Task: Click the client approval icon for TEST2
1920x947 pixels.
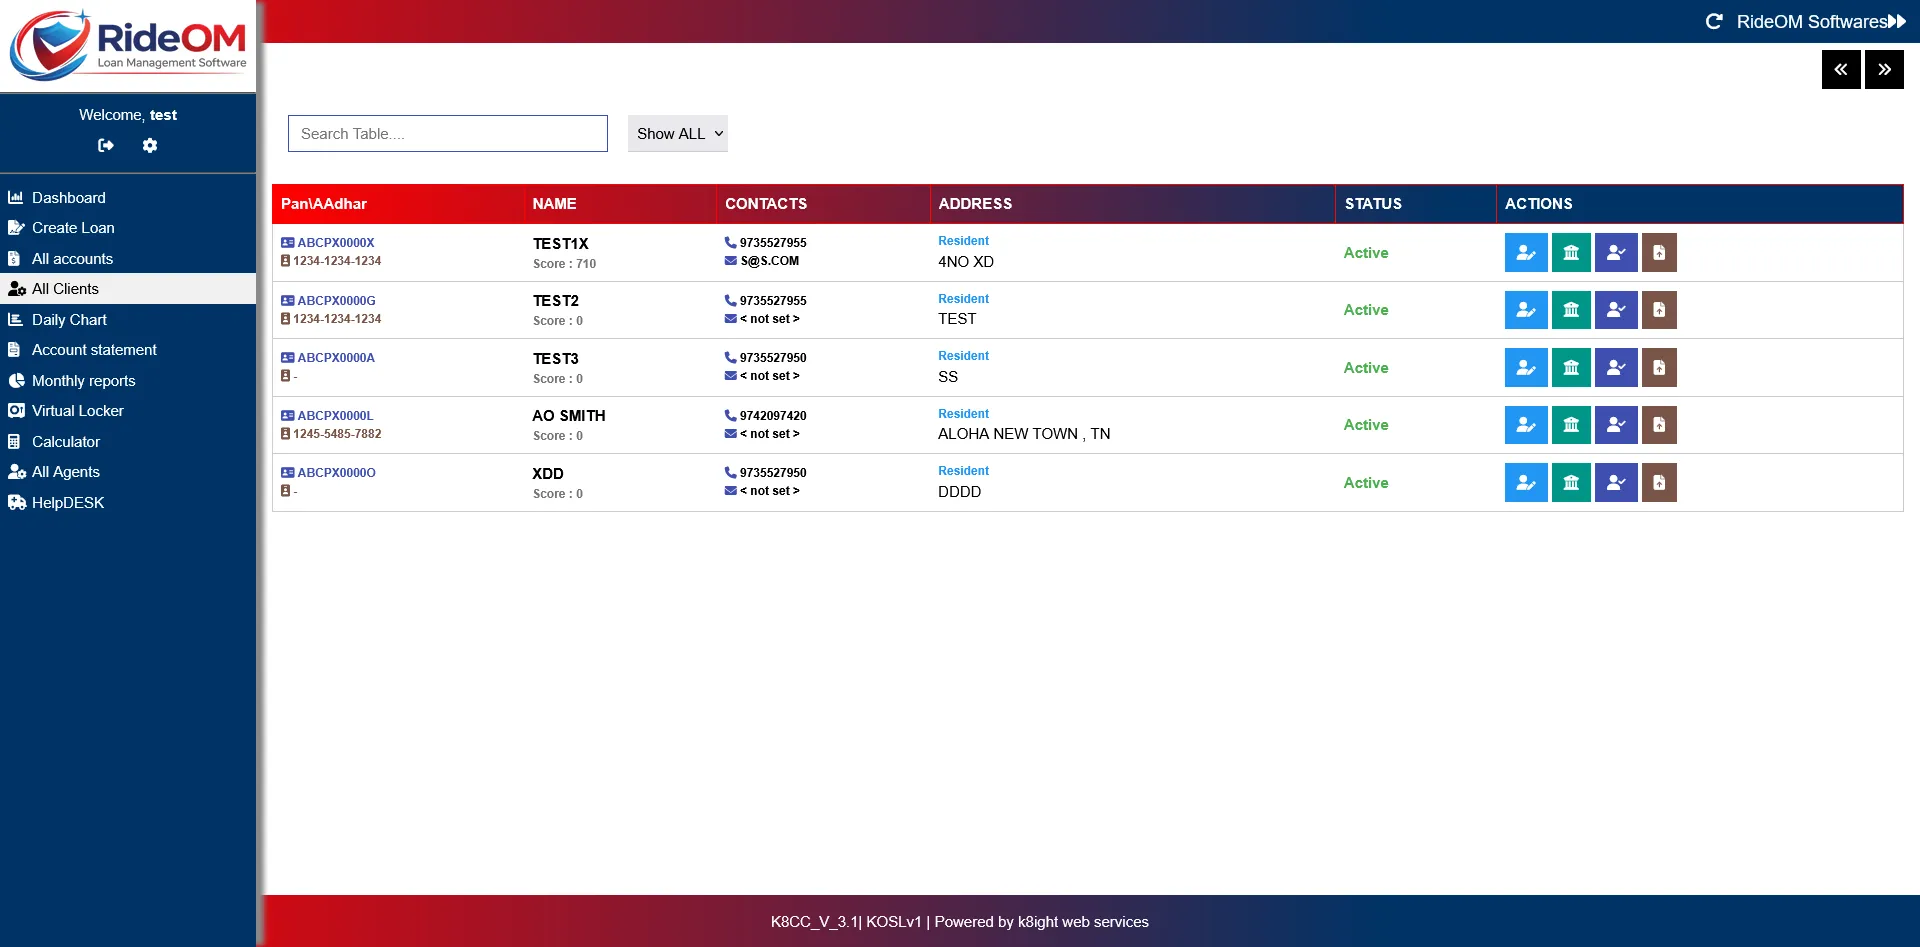Action: [1615, 309]
